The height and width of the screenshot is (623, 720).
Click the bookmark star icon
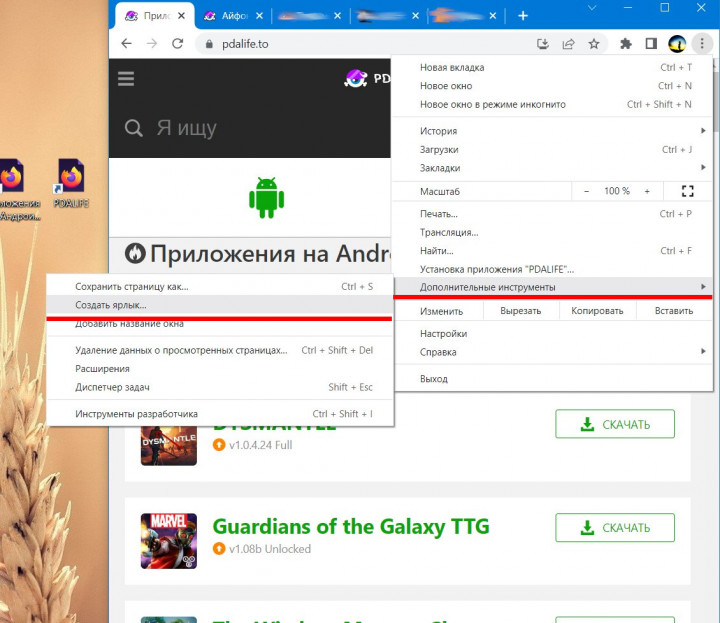(x=594, y=44)
